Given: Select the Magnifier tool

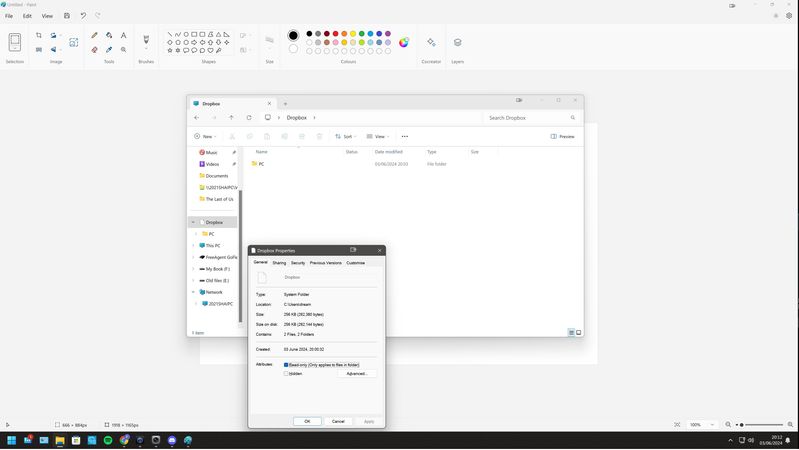Looking at the screenshot, I should pos(123,50).
